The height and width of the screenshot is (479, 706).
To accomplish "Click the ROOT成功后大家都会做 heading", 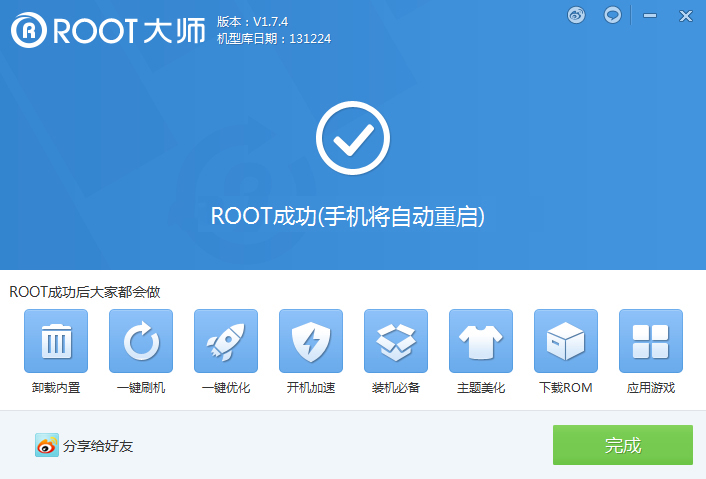I will click(x=85, y=292).
